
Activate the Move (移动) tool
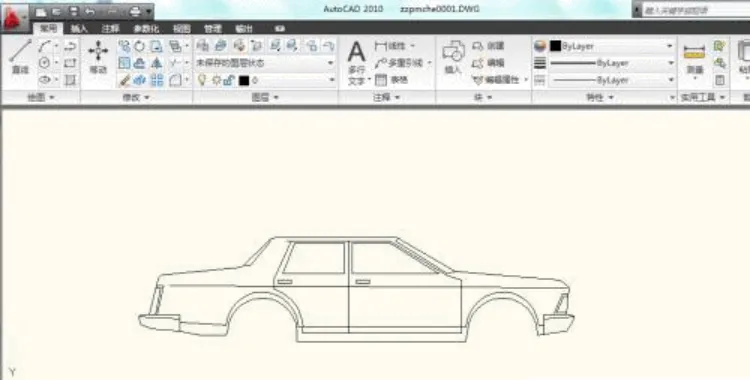coord(98,57)
